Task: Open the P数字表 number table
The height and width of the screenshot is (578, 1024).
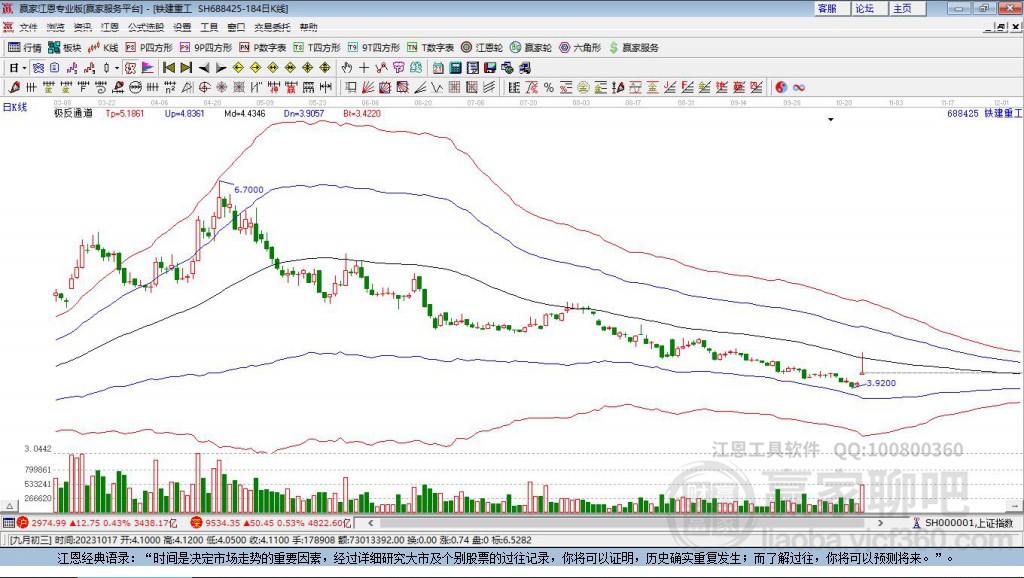Action: (x=262, y=48)
